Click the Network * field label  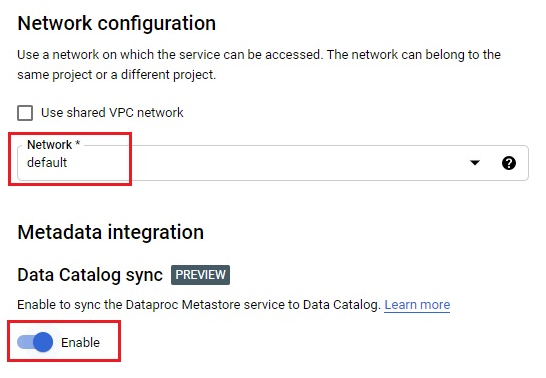coord(54,144)
